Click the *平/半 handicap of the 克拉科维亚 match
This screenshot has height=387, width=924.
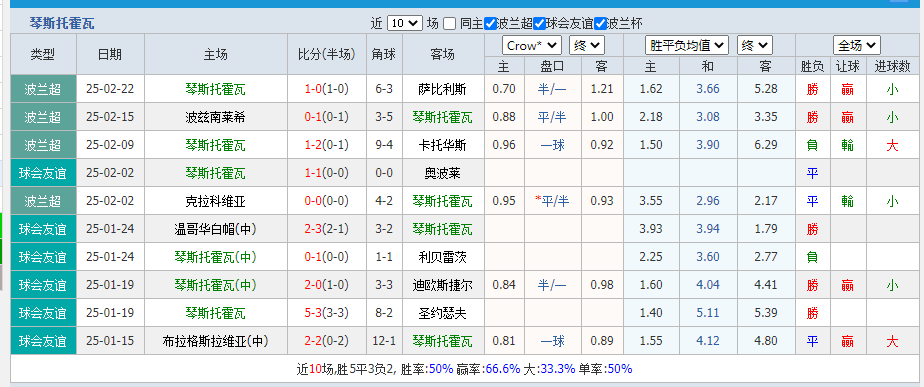[x=552, y=201]
